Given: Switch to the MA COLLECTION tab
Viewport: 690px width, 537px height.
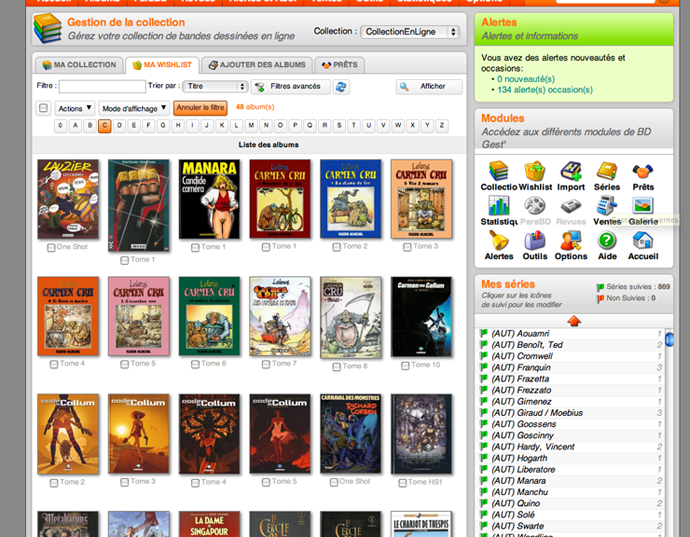Looking at the screenshot, I should tap(79, 65).
